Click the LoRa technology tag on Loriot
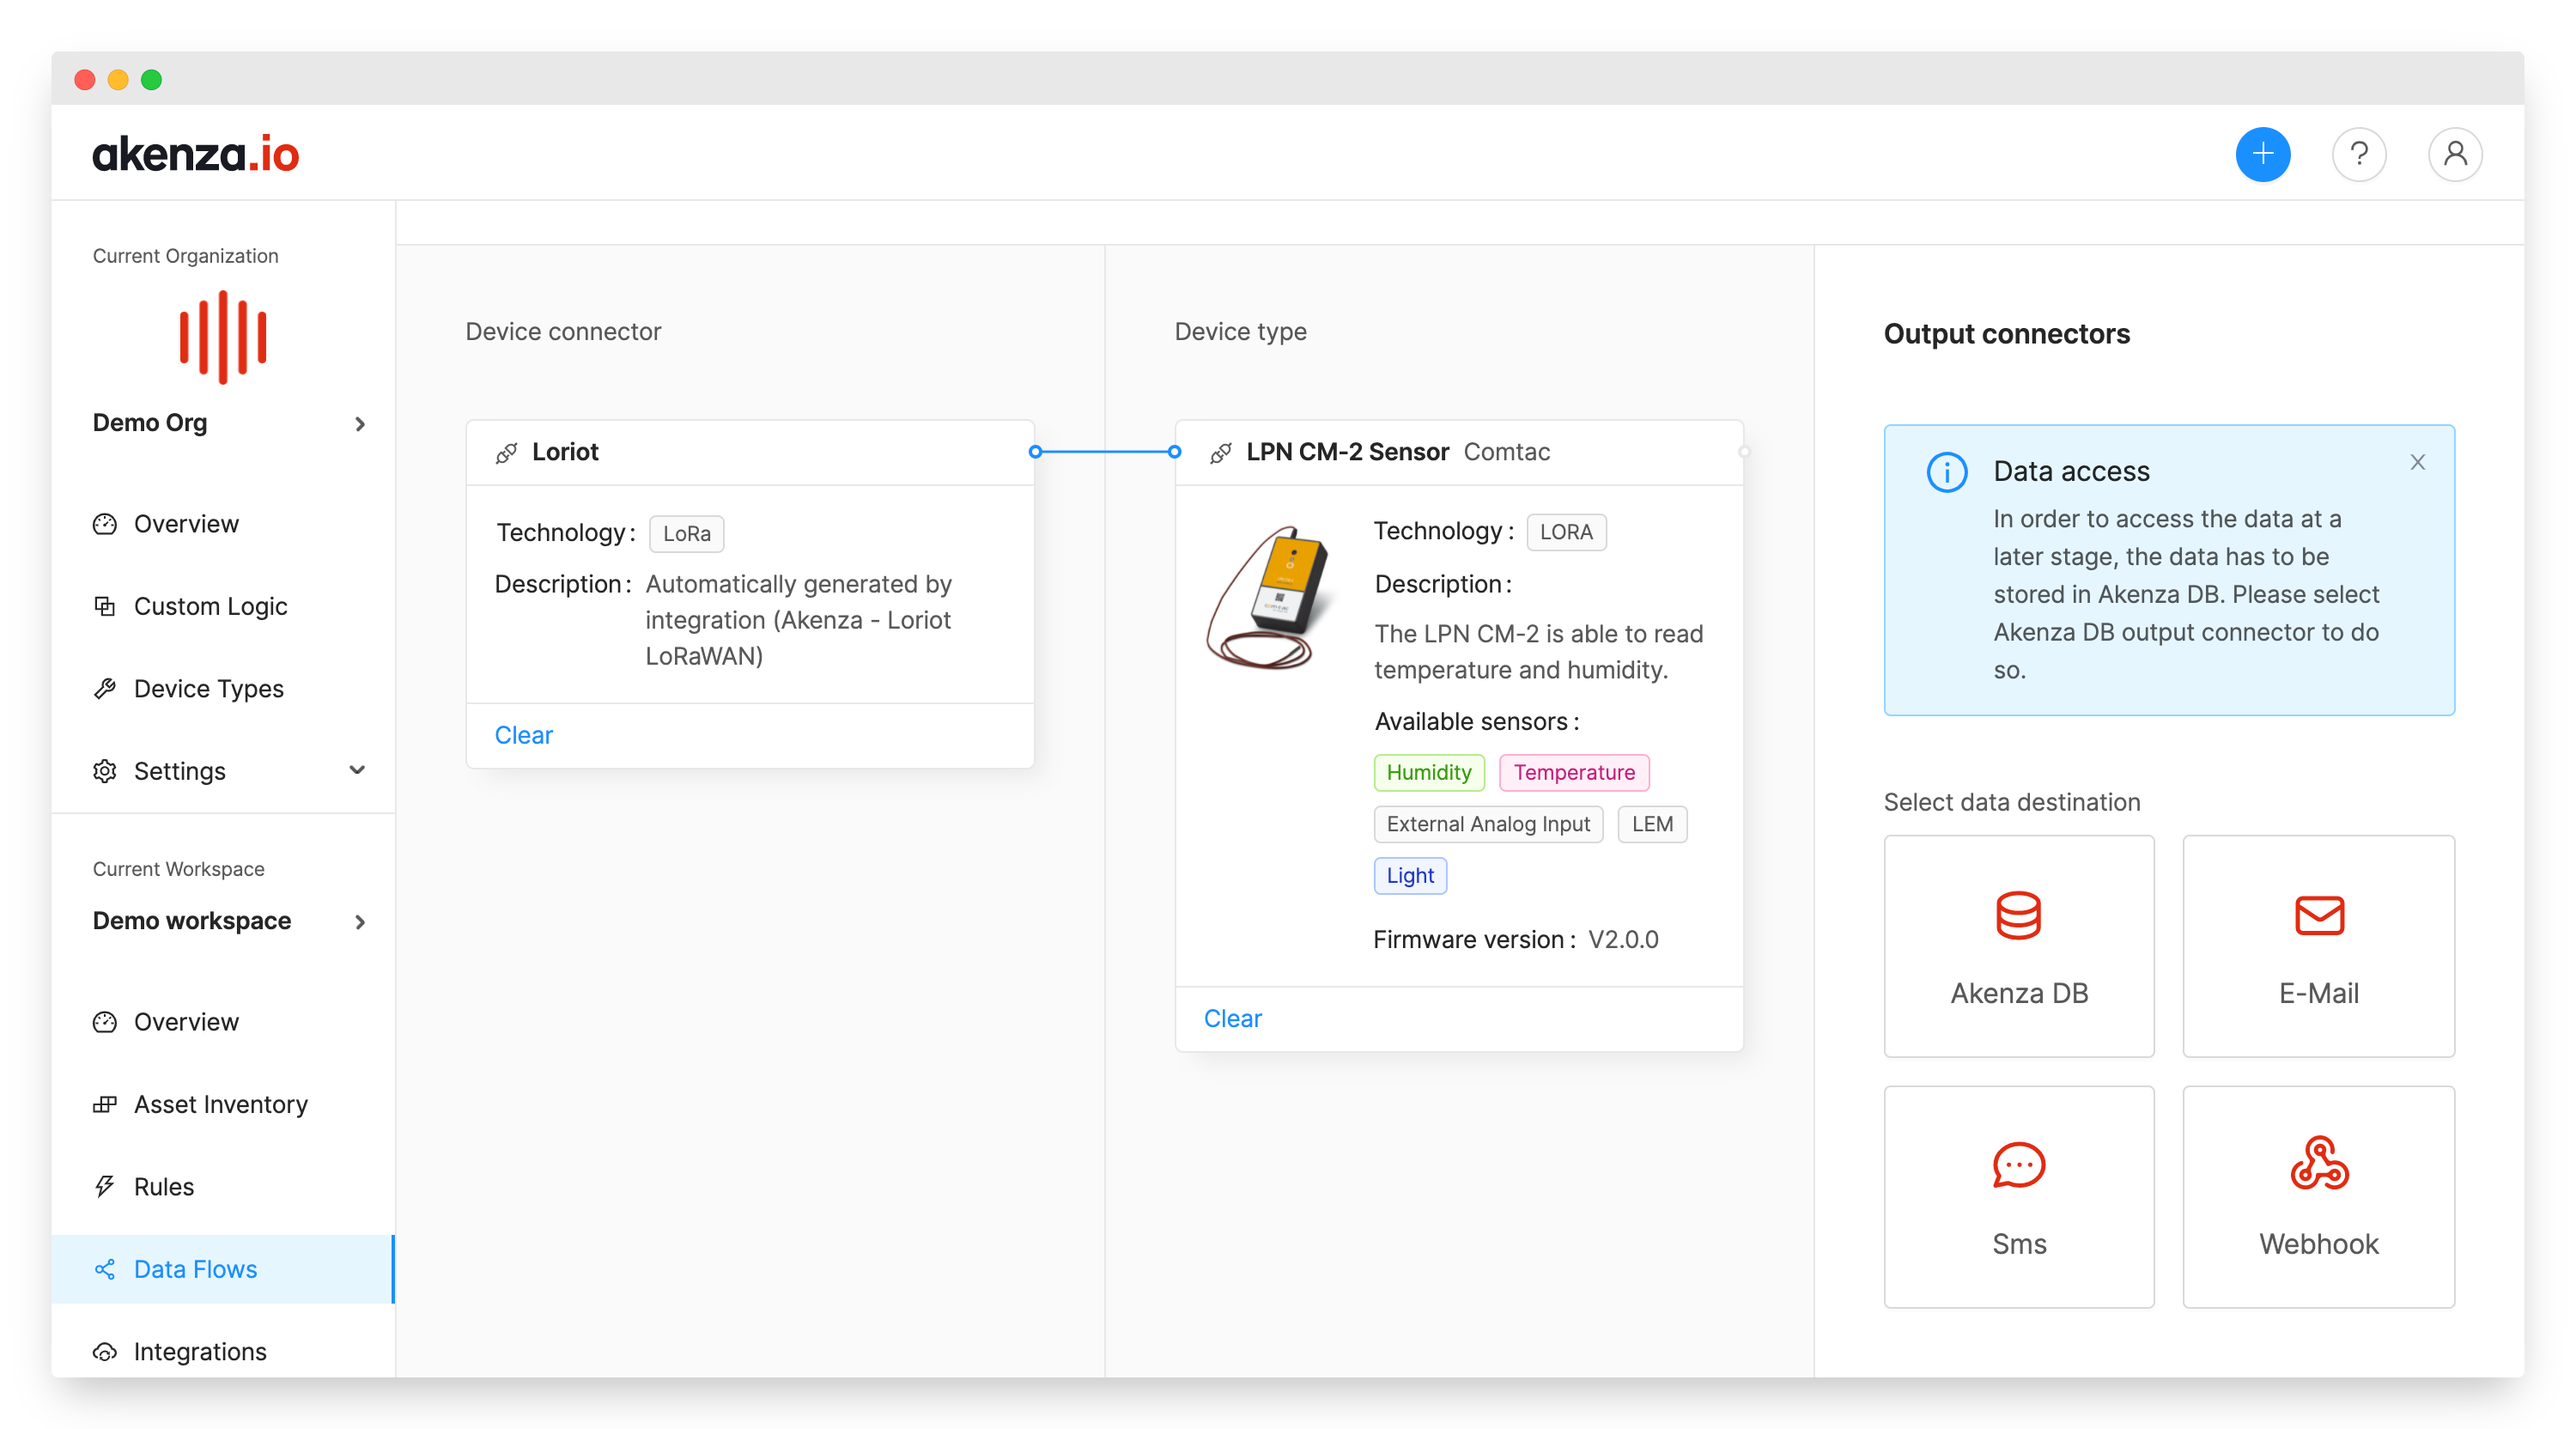2576x1429 pixels. (686, 533)
